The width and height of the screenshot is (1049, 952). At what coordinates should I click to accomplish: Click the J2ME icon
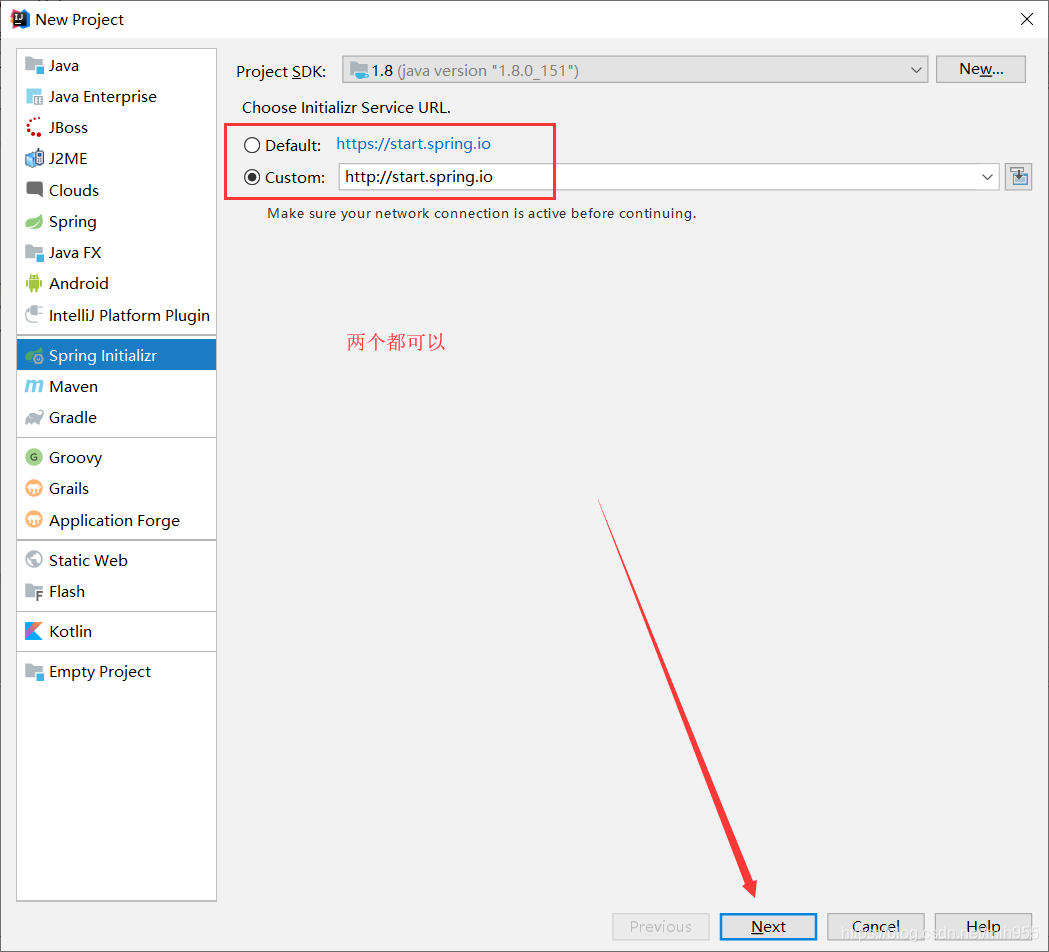point(33,159)
